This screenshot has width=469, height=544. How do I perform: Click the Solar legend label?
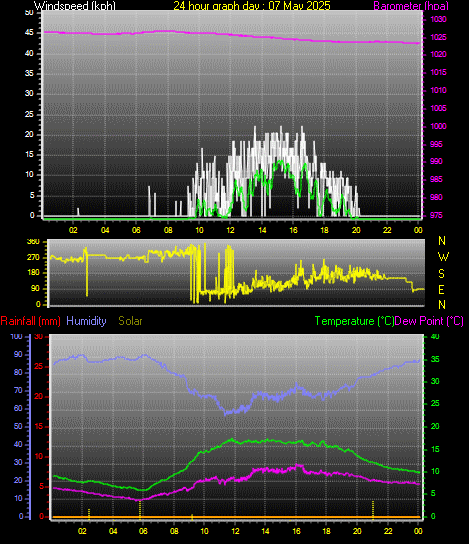coord(130,321)
